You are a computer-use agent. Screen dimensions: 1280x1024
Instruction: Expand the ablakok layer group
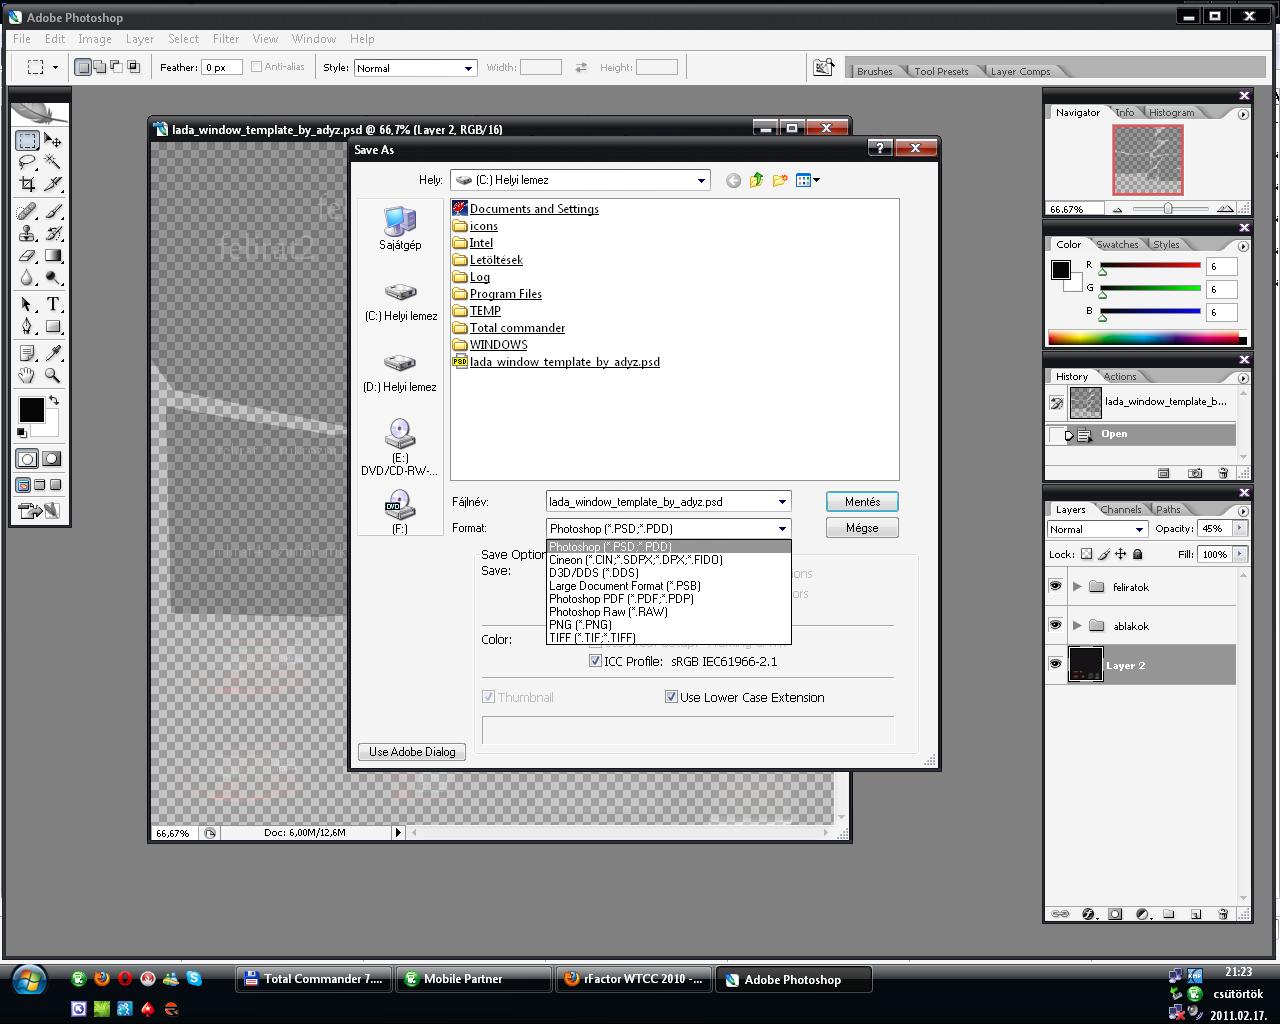[1077, 625]
